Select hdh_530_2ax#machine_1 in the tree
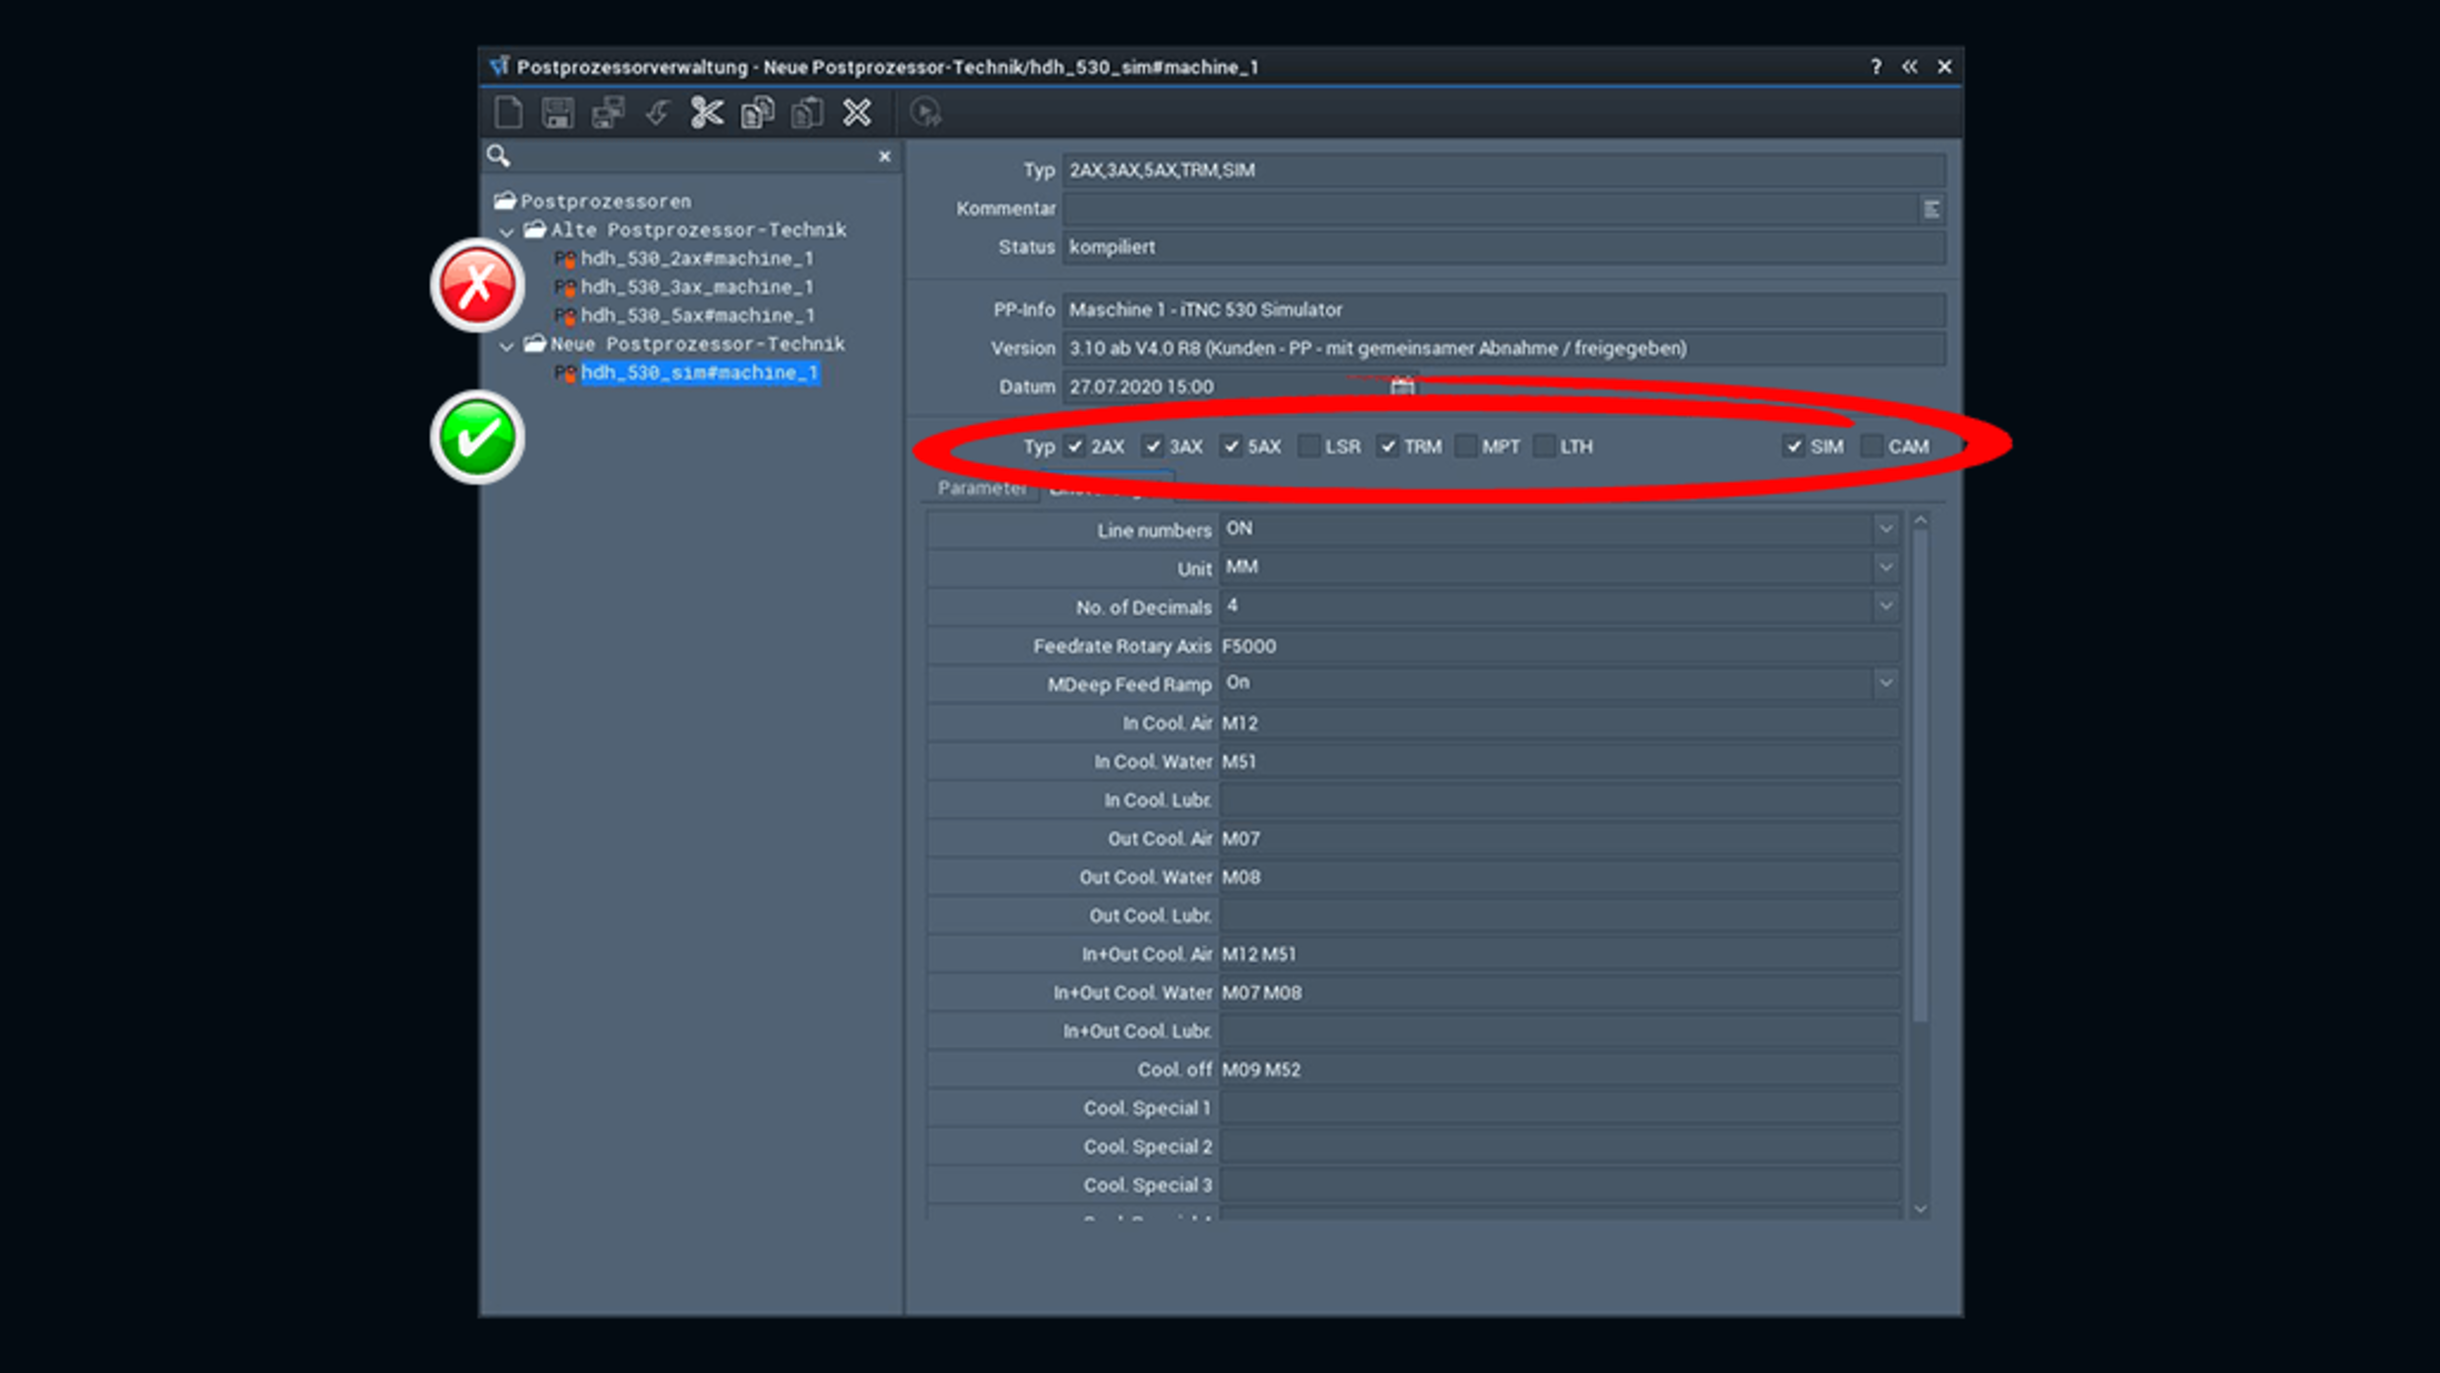 pyautogui.click(x=697, y=259)
